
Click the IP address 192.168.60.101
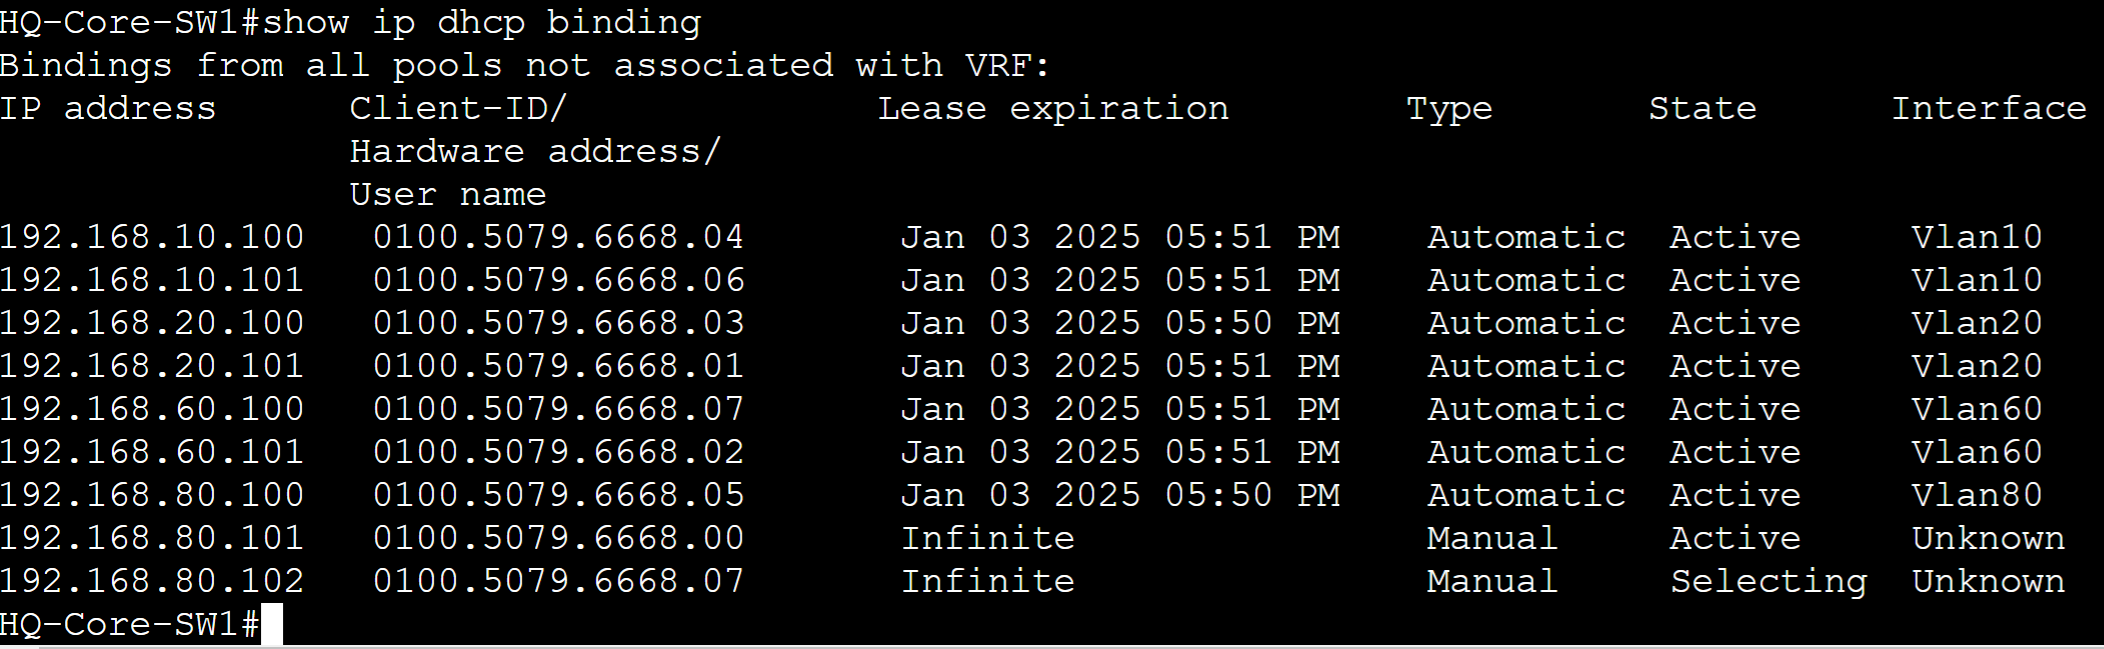coord(152,452)
